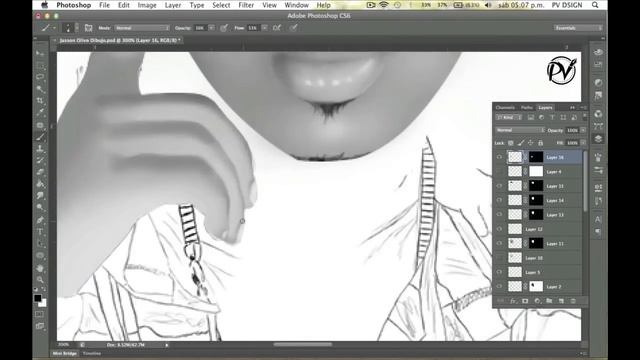Image resolution: width=640 pixels, height=360 pixels.
Task: Click the create new layer icon
Action: pos(561,301)
